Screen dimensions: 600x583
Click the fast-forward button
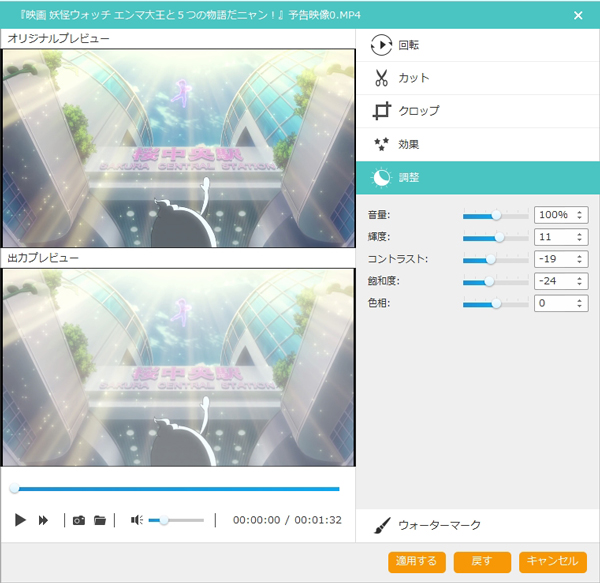click(x=43, y=520)
